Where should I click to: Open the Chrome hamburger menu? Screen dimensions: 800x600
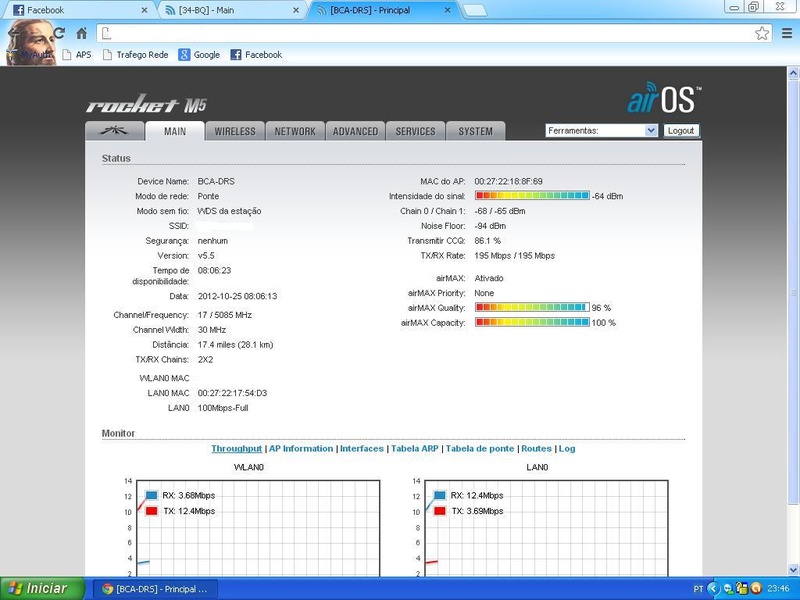787,33
